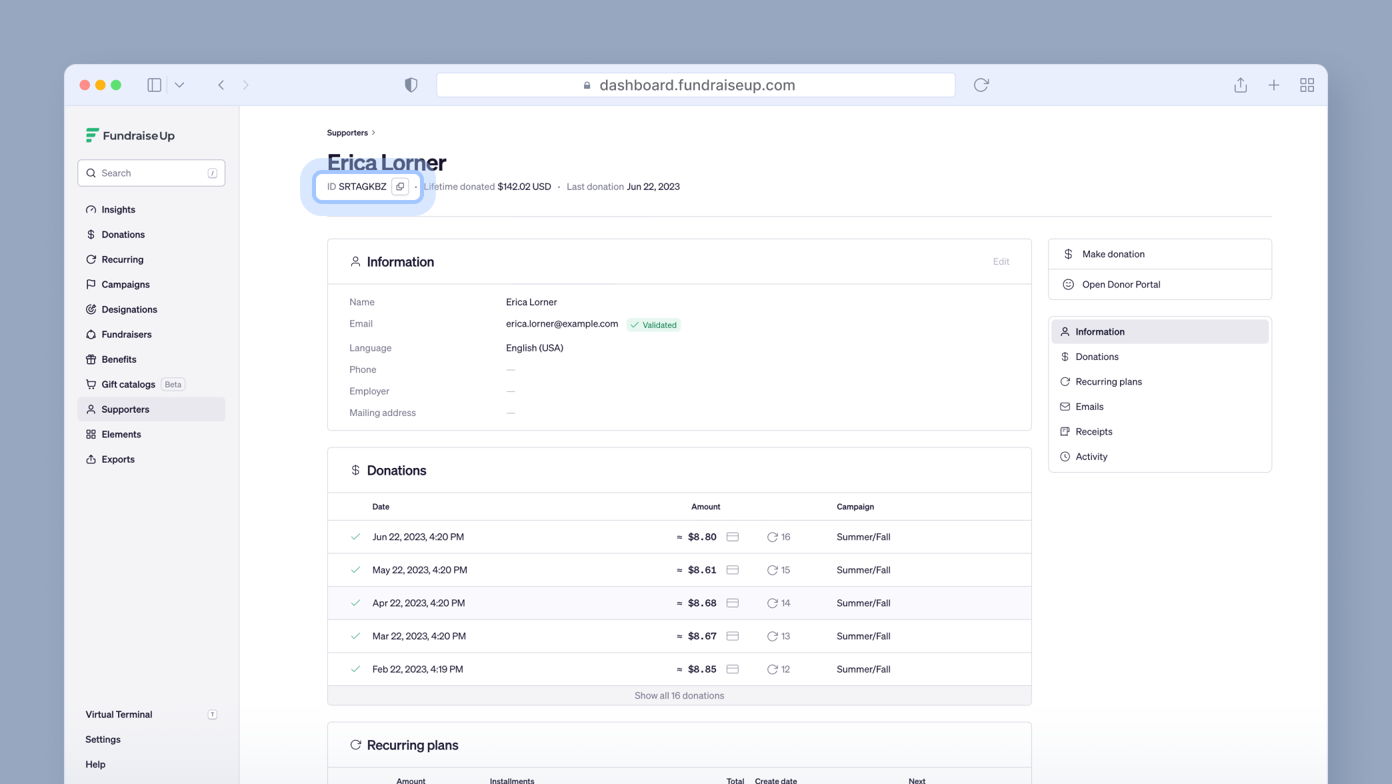Click Edit in the Information card
1392x784 pixels.
tap(1001, 262)
